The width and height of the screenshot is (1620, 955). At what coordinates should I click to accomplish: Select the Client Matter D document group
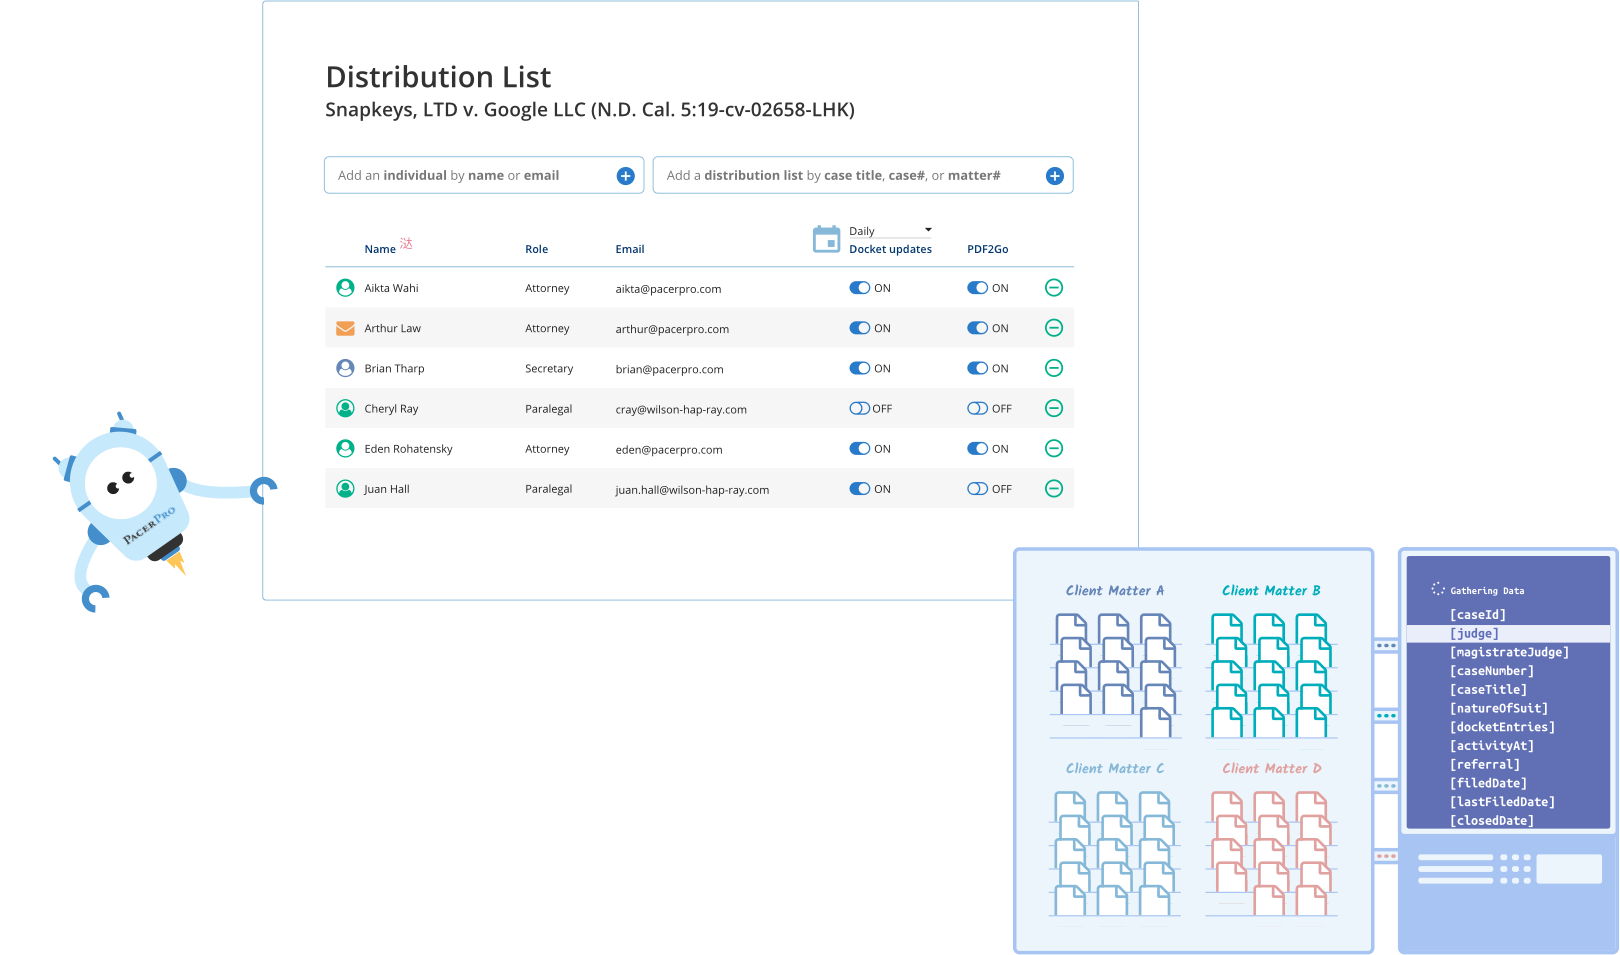pos(1271,840)
